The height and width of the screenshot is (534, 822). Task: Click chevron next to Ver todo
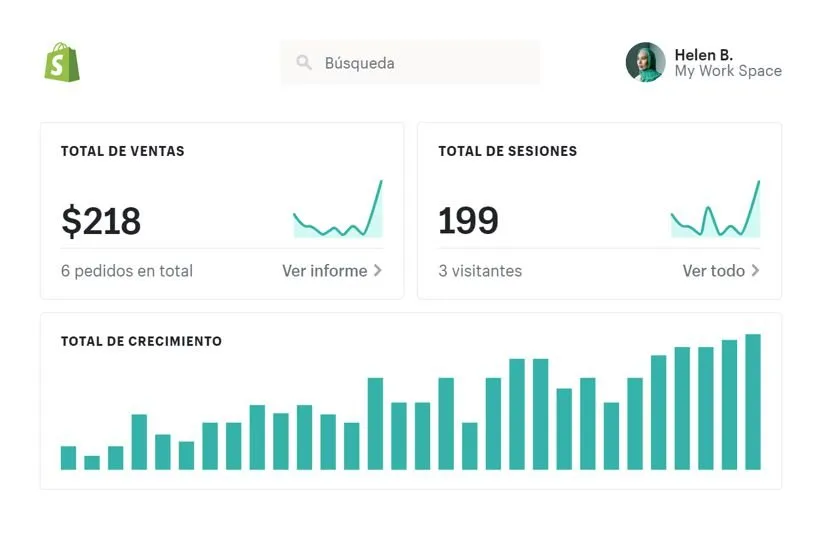coord(755,270)
